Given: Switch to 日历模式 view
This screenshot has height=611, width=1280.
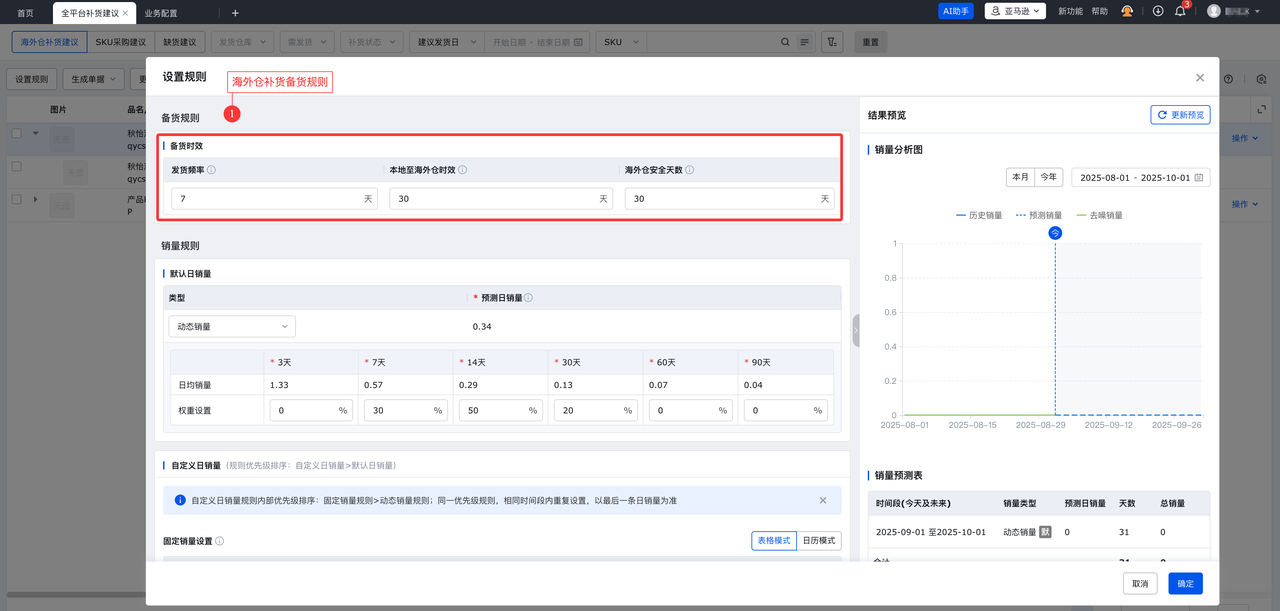Looking at the screenshot, I should click(819, 540).
